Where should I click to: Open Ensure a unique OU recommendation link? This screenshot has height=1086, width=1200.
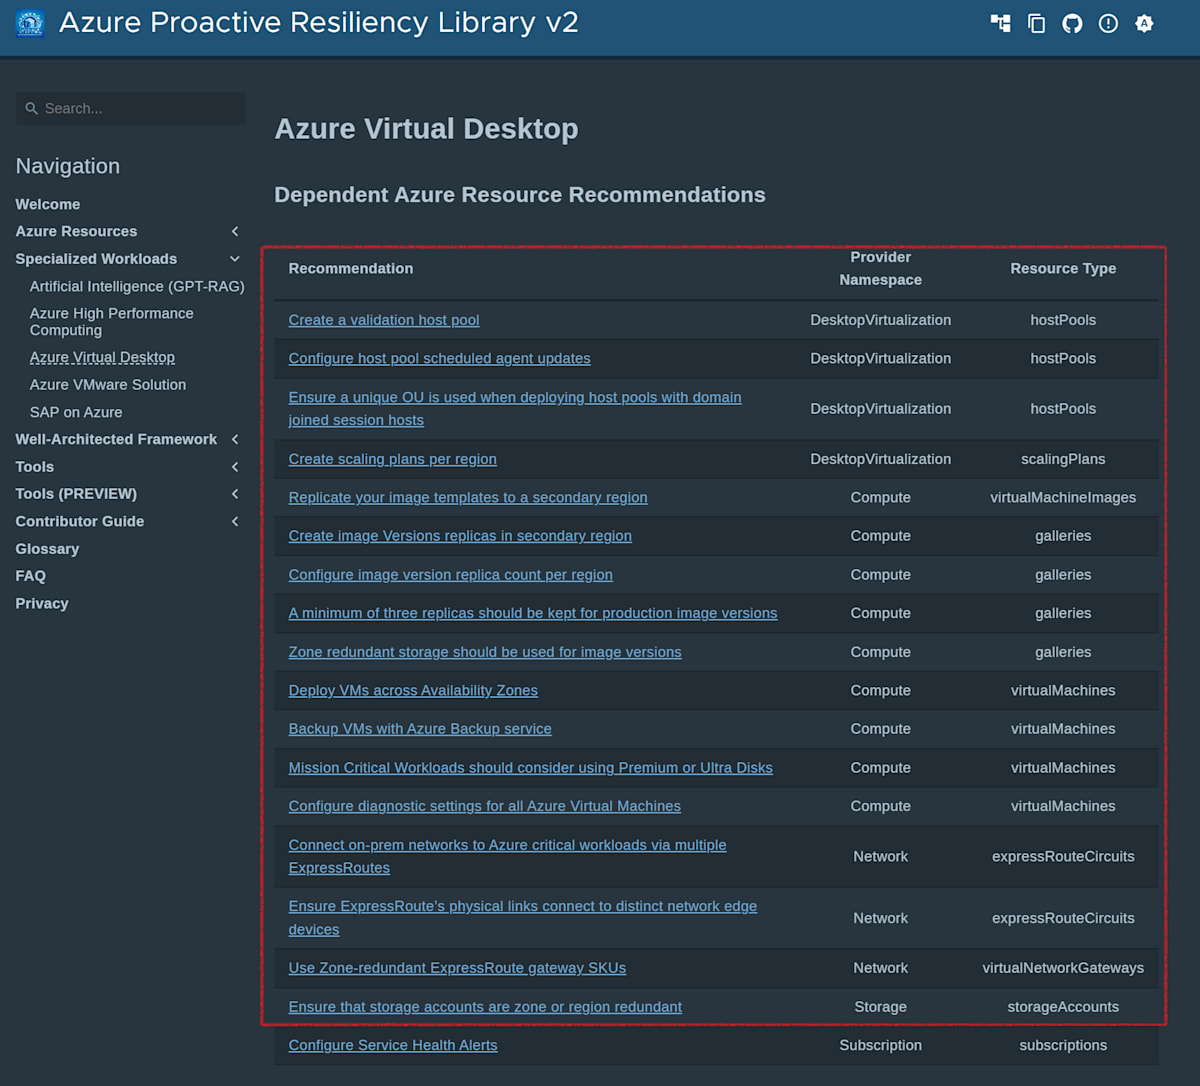tap(515, 409)
